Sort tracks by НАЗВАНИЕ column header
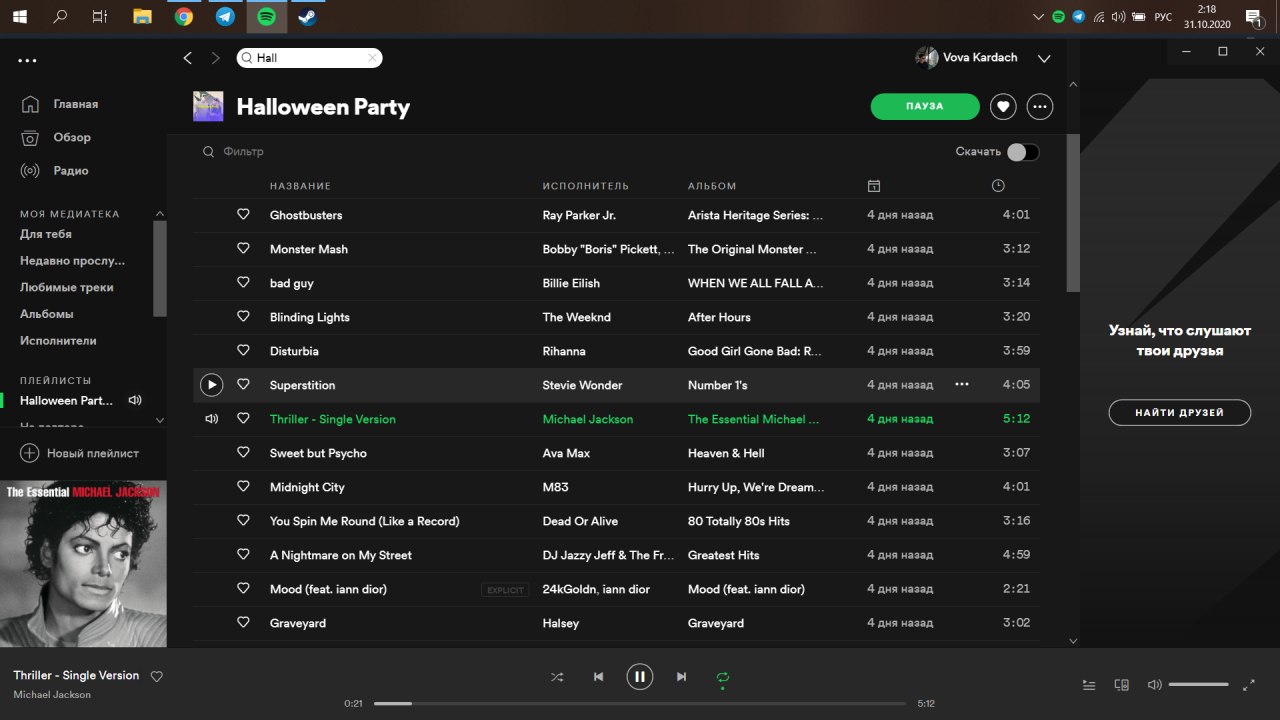 click(x=300, y=186)
